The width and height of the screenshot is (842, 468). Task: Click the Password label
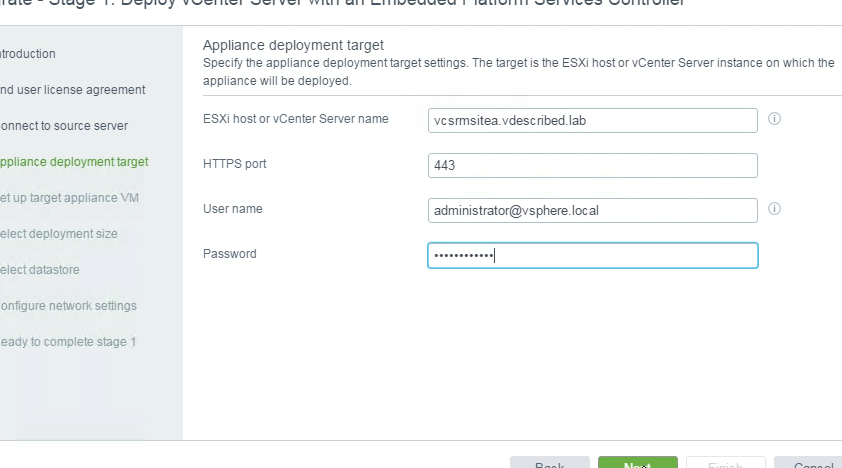pos(230,254)
